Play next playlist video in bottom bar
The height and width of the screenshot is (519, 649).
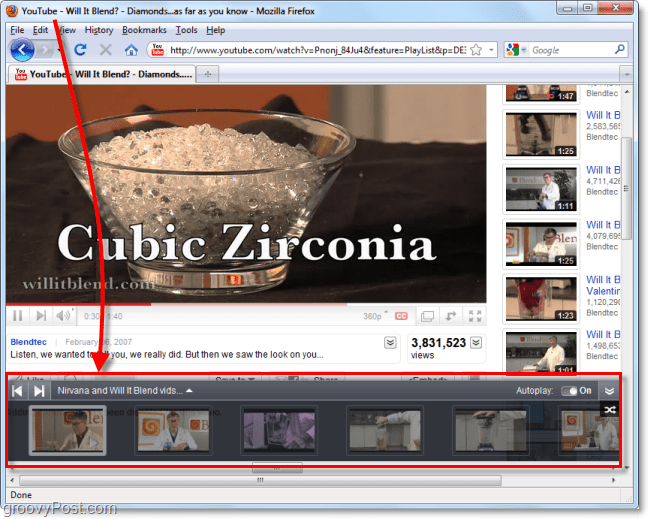coord(39,391)
